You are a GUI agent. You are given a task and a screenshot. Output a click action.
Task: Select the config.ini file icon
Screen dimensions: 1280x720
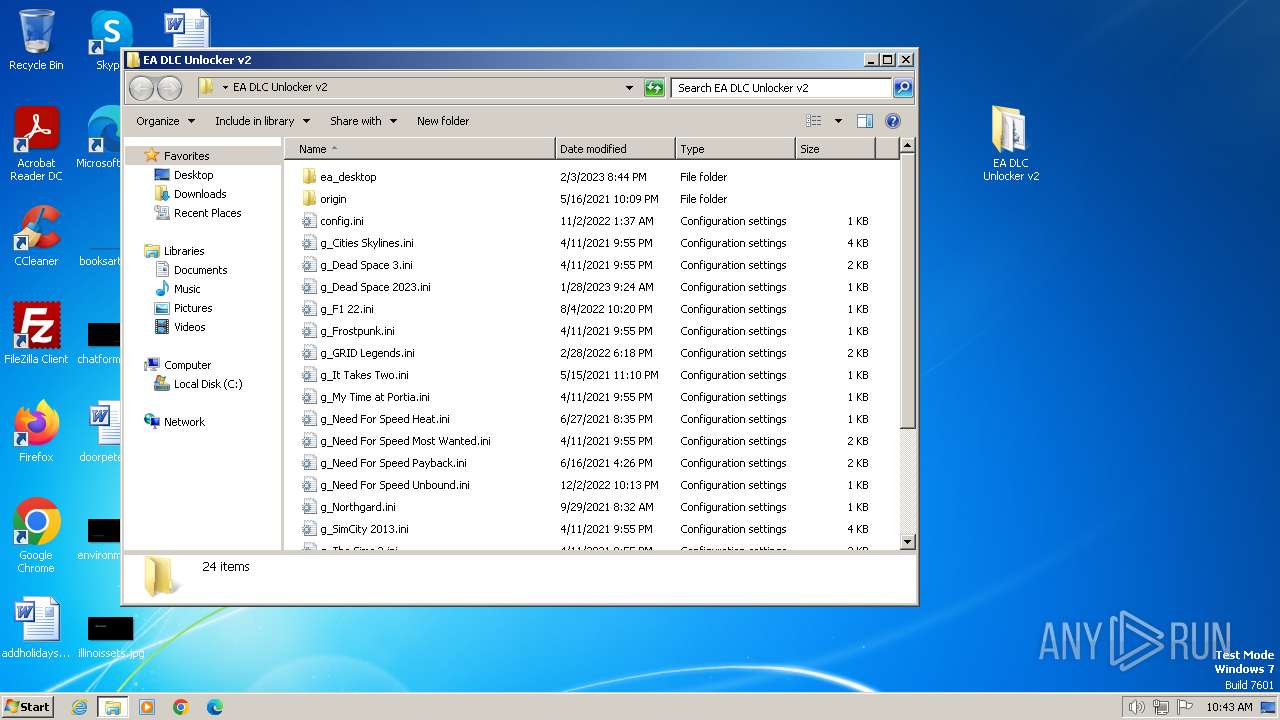click(310, 221)
